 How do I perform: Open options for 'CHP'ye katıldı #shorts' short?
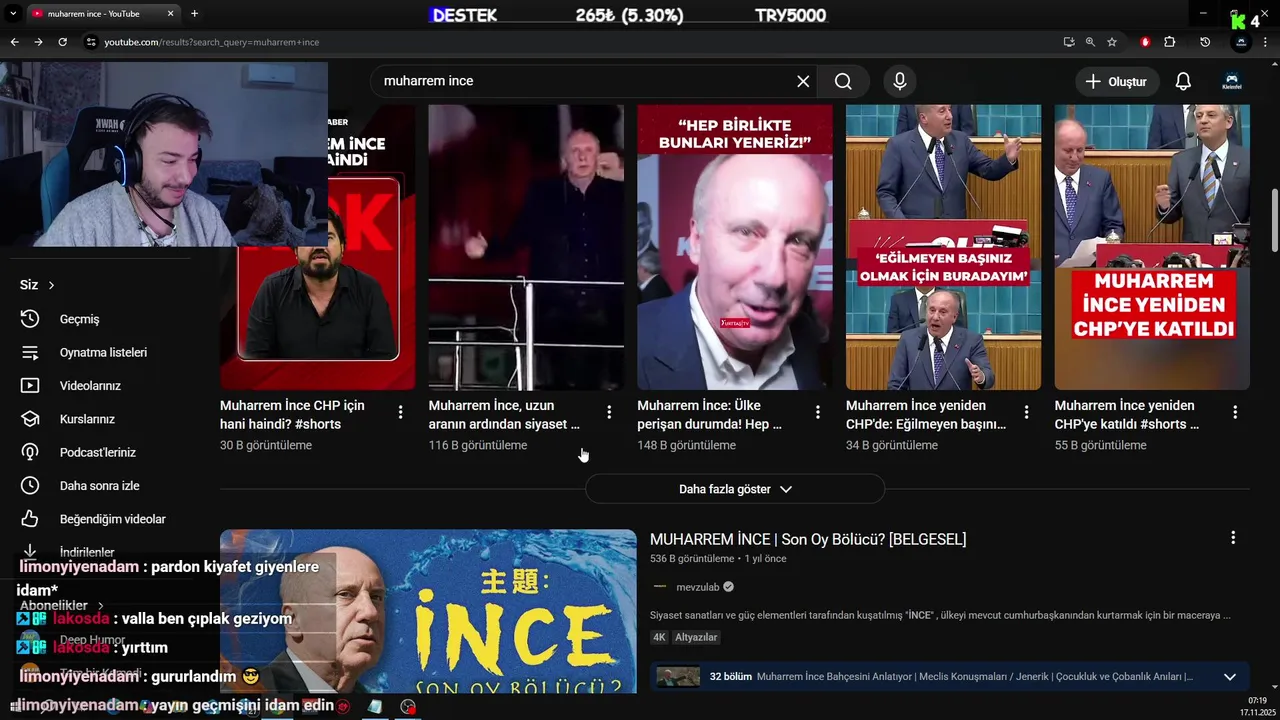[1235, 412]
